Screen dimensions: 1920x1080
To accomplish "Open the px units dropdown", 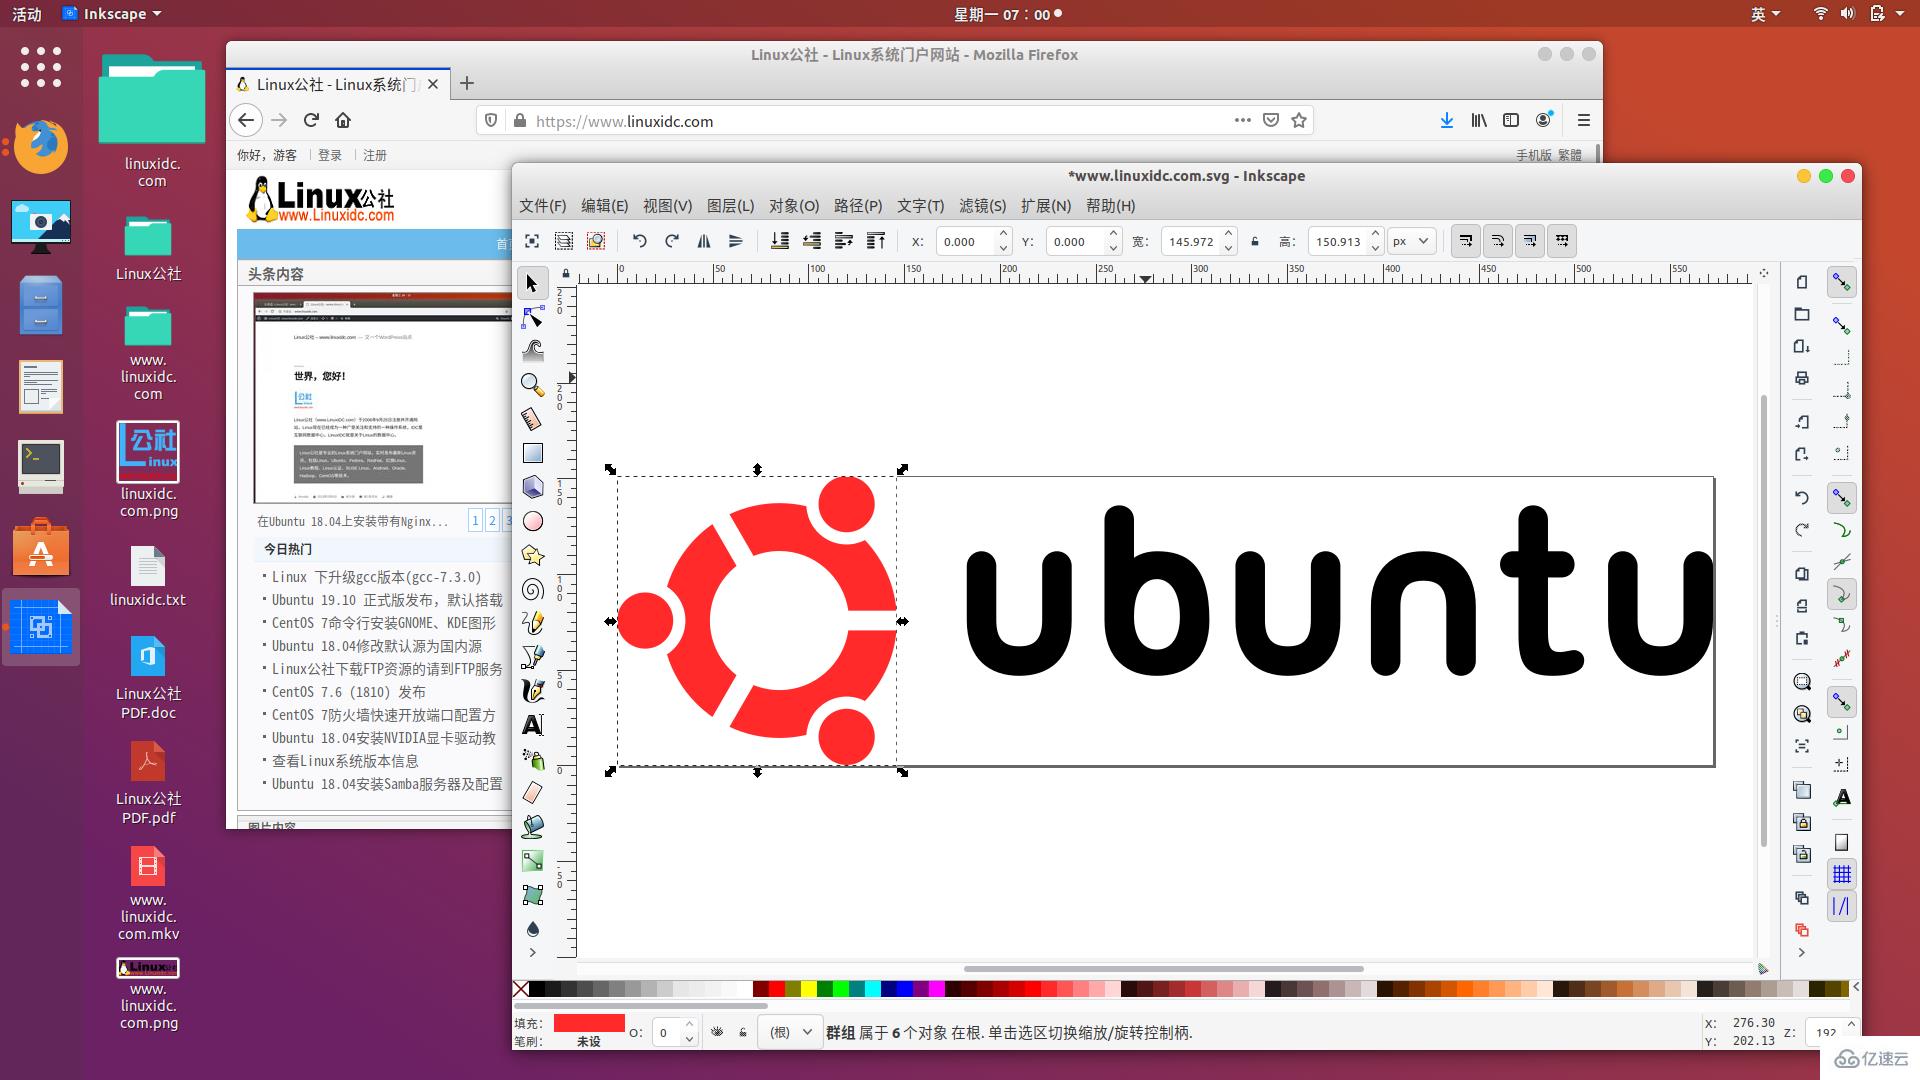I will point(1412,241).
